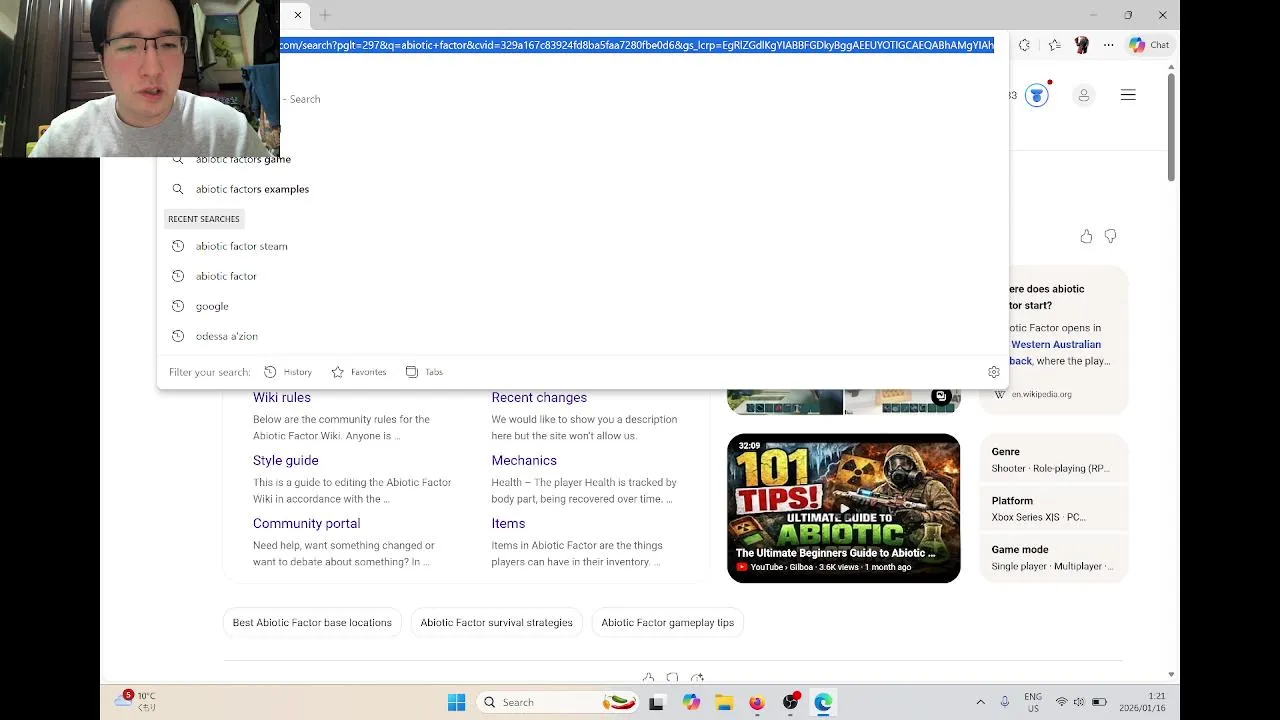
Task: Search Abiotic Factor gameplay tips
Action: coord(667,622)
